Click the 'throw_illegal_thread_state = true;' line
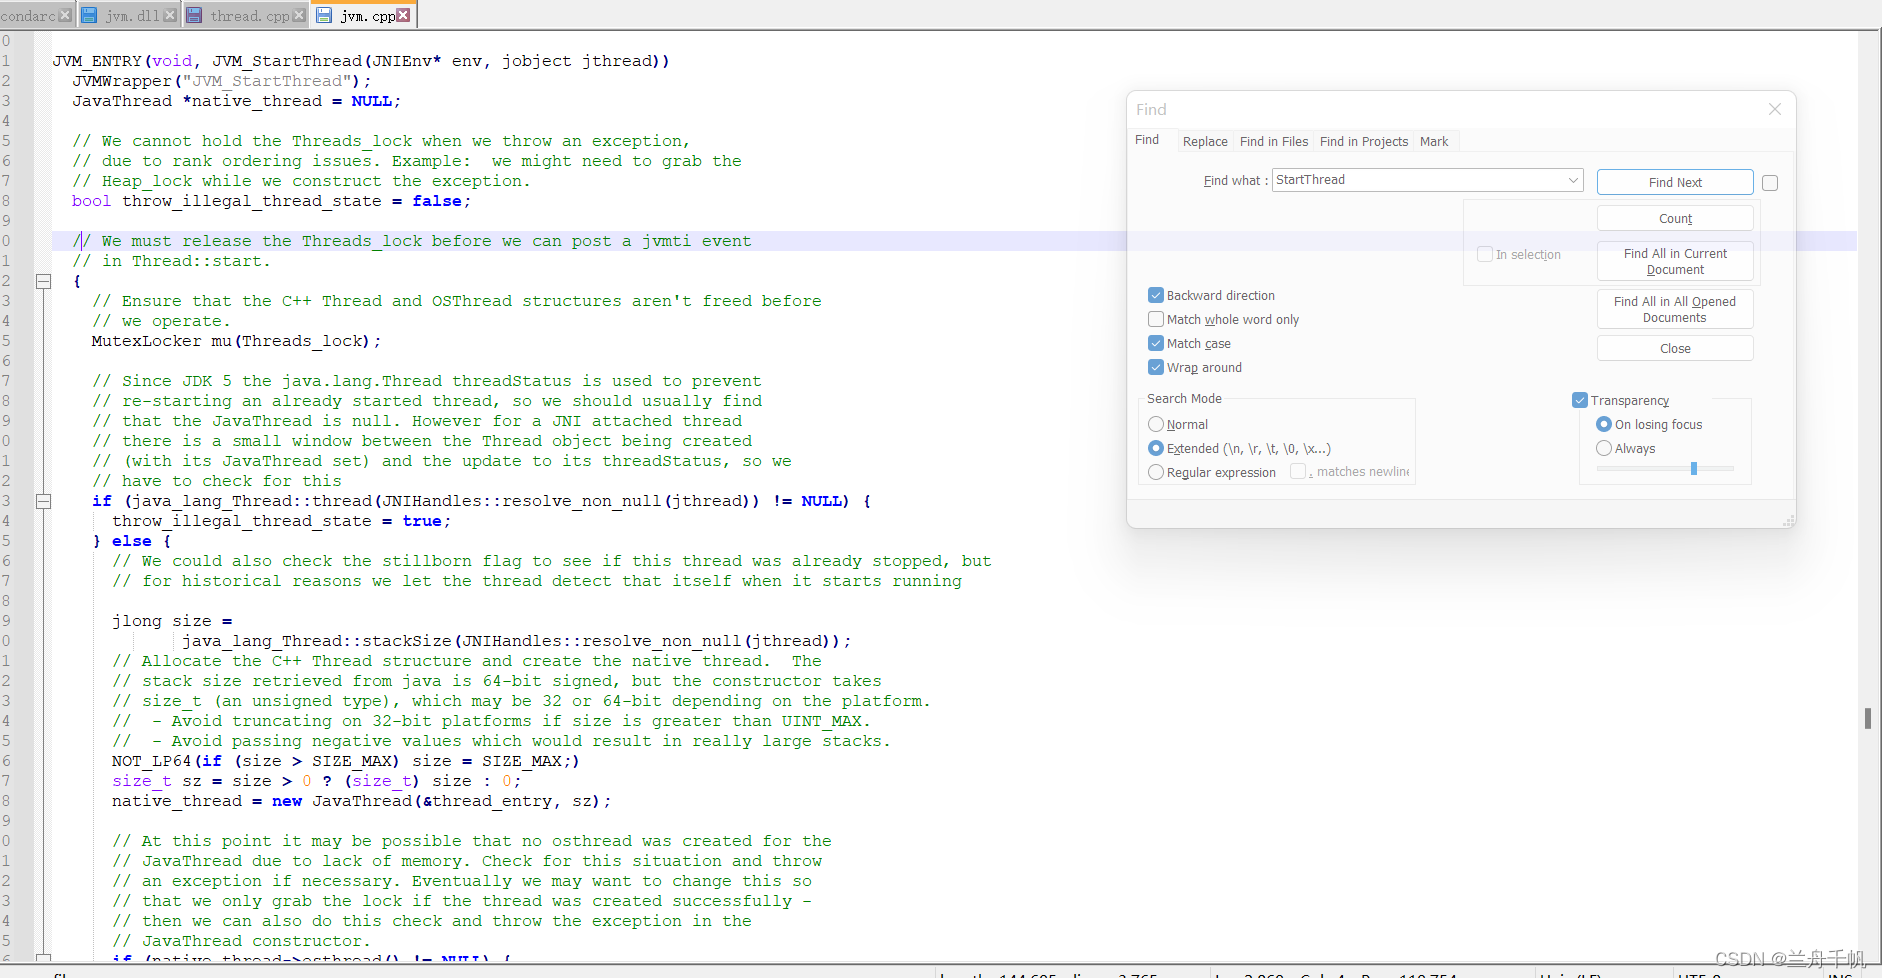This screenshot has height=978, width=1882. [x=281, y=521]
